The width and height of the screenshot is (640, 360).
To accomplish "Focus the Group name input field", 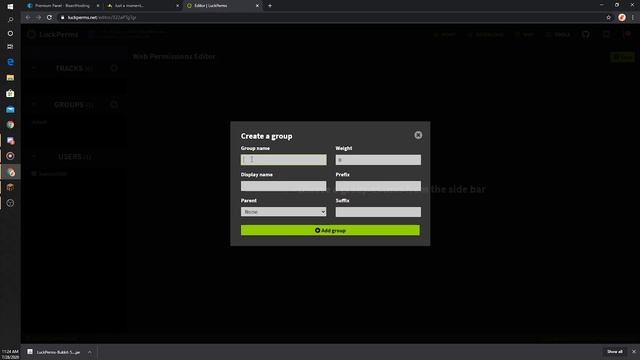I will tap(283, 160).
